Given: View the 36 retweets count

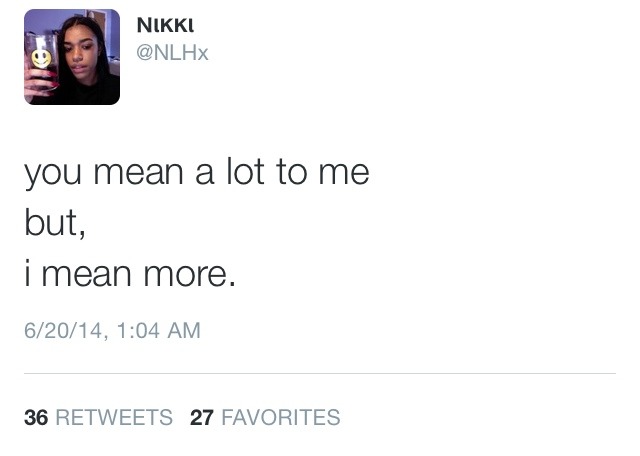Looking at the screenshot, I should click(36, 417).
